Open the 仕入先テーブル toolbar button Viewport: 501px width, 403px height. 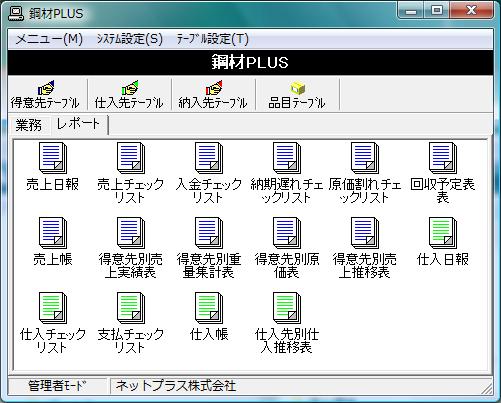tap(129, 95)
